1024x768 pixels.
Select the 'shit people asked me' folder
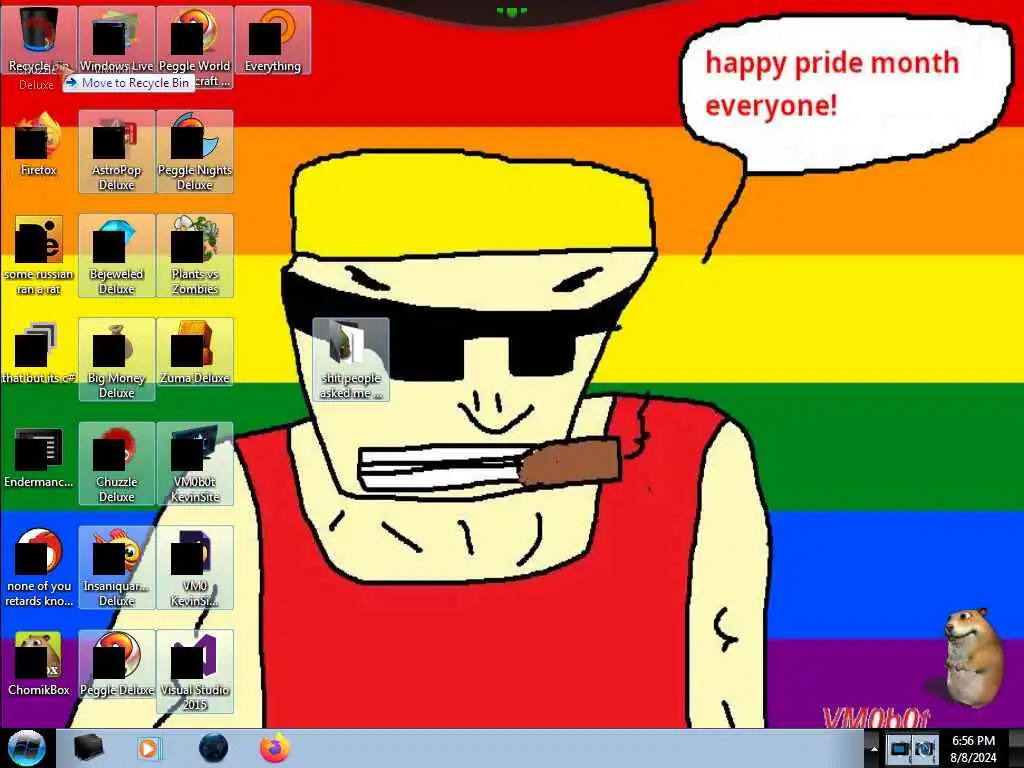[351, 359]
